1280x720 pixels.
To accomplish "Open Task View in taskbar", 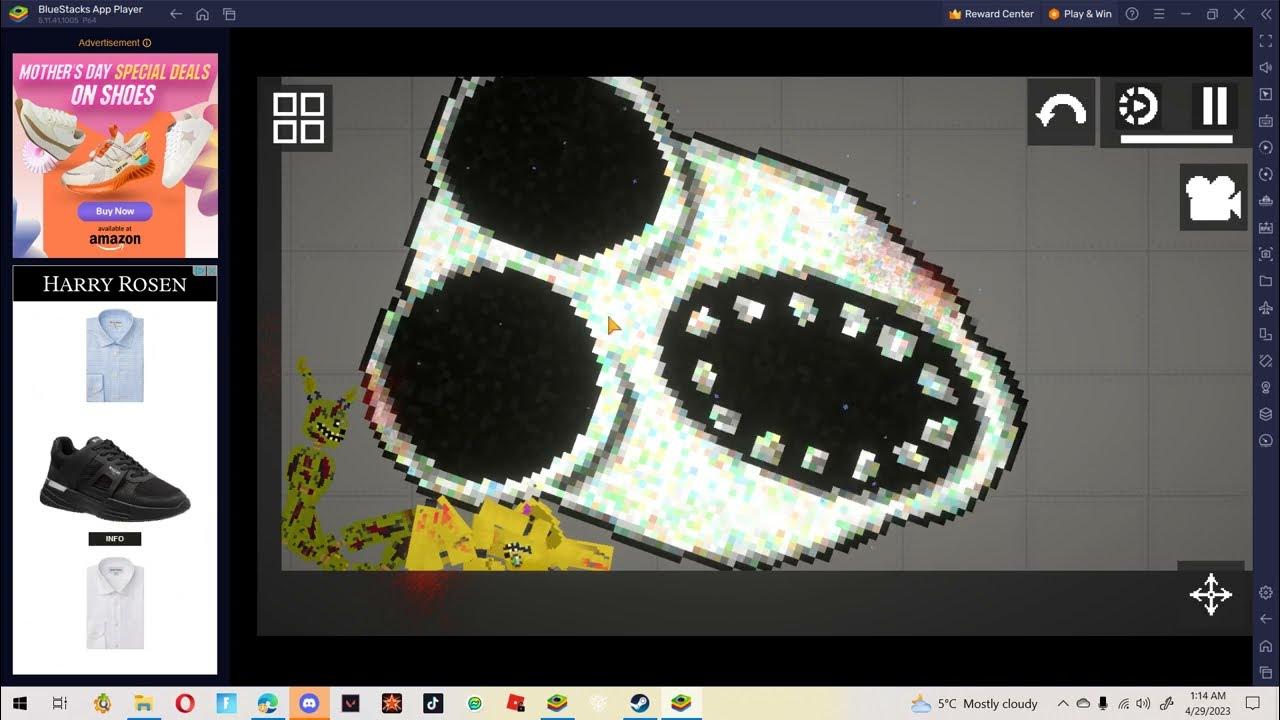I will [x=59, y=703].
